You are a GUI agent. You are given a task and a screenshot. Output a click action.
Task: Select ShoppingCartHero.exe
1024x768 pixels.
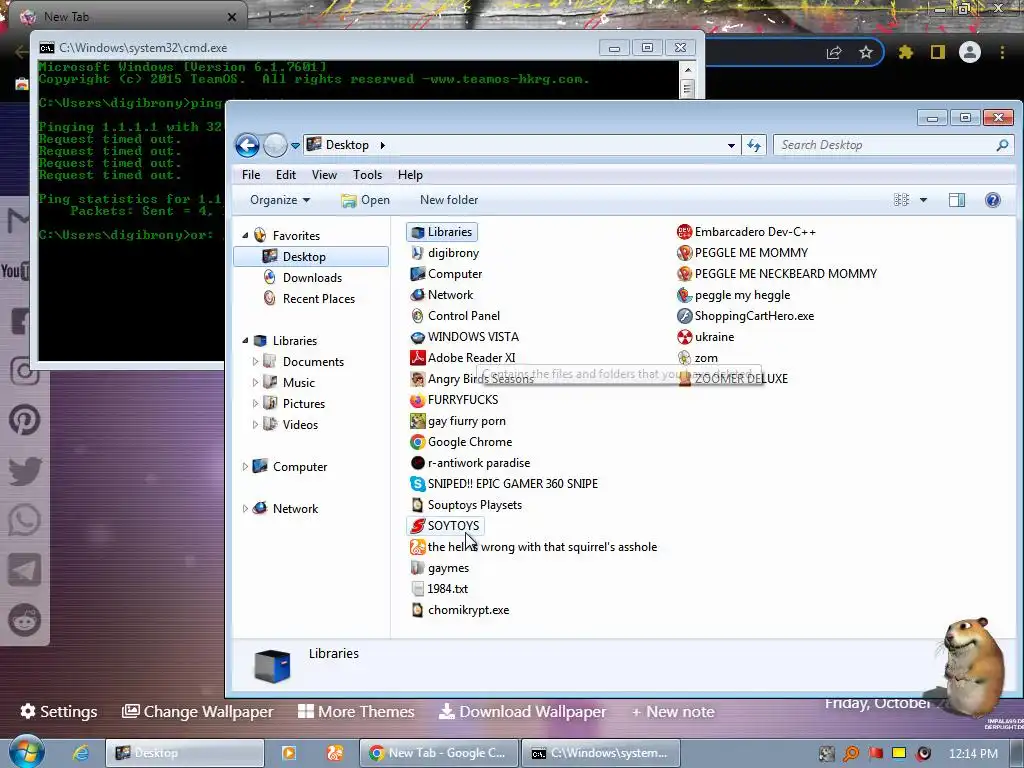click(746, 316)
